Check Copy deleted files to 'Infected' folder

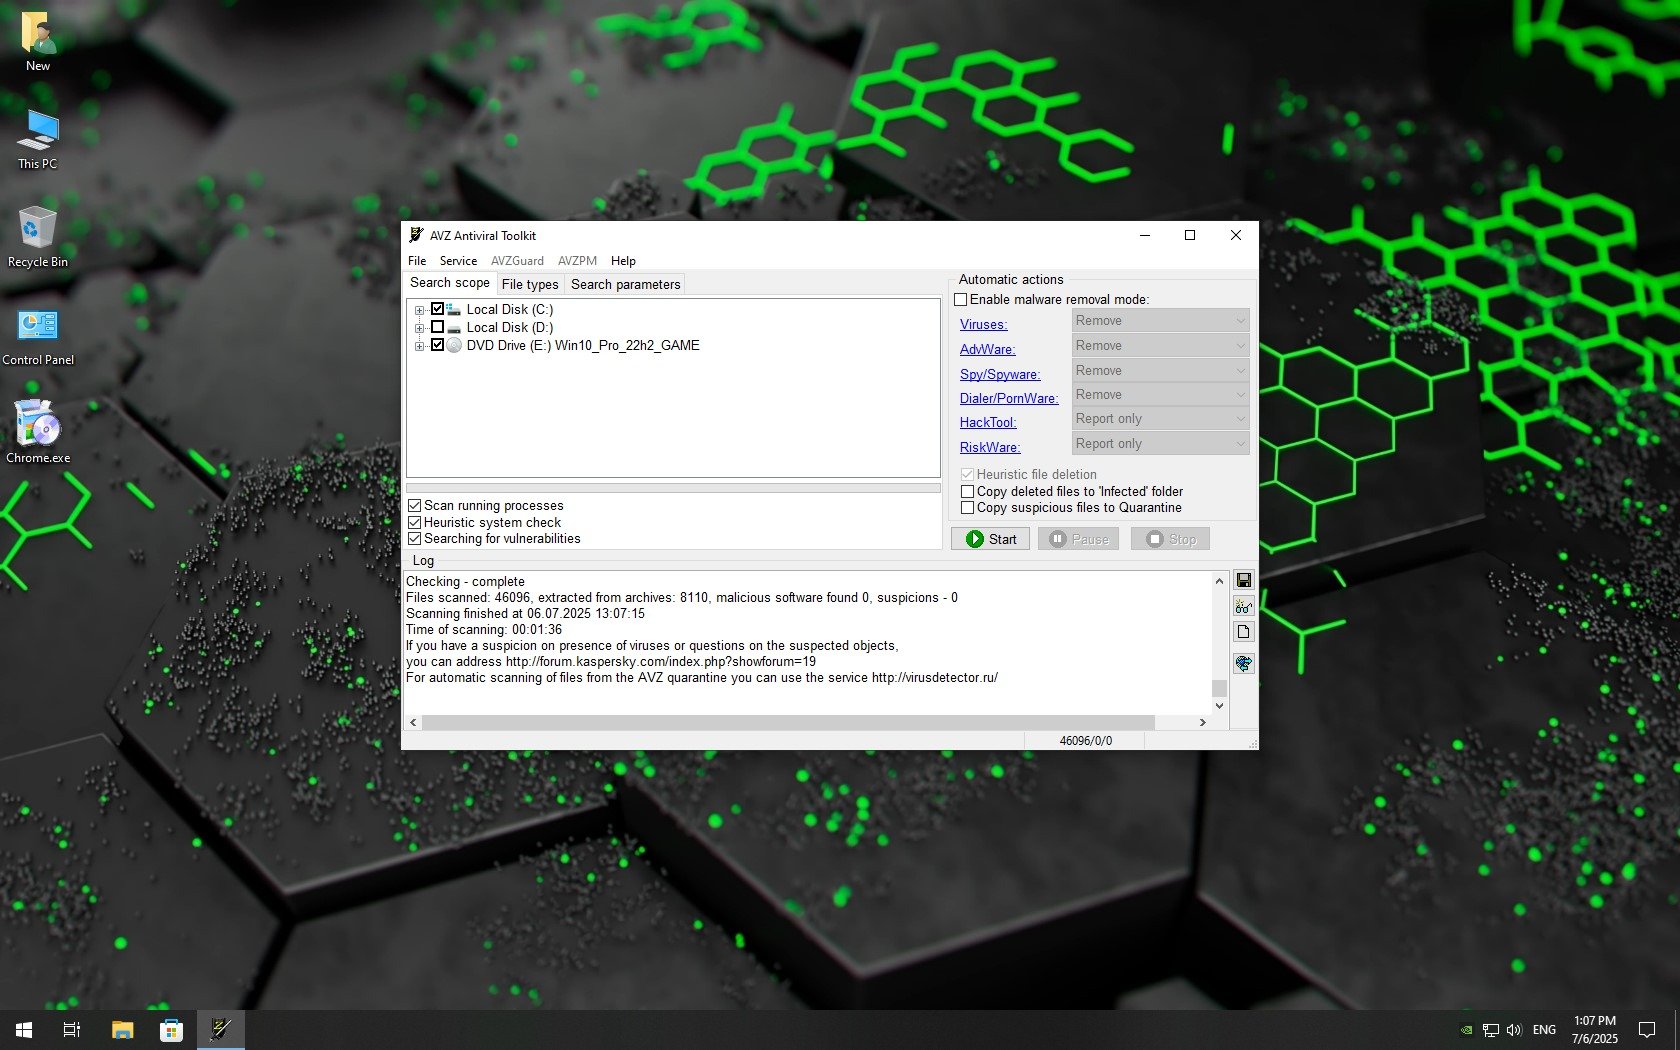(x=967, y=491)
